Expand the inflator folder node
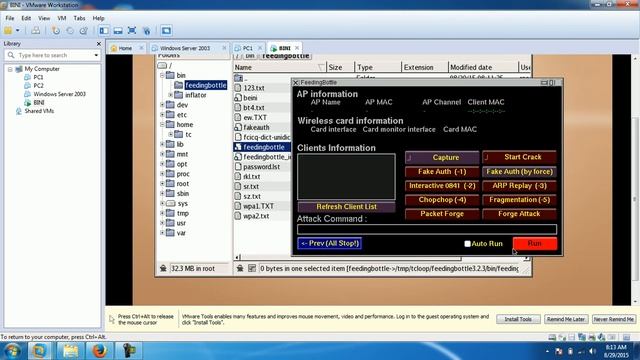The height and width of the screenshot is (360, 640). 170,95
